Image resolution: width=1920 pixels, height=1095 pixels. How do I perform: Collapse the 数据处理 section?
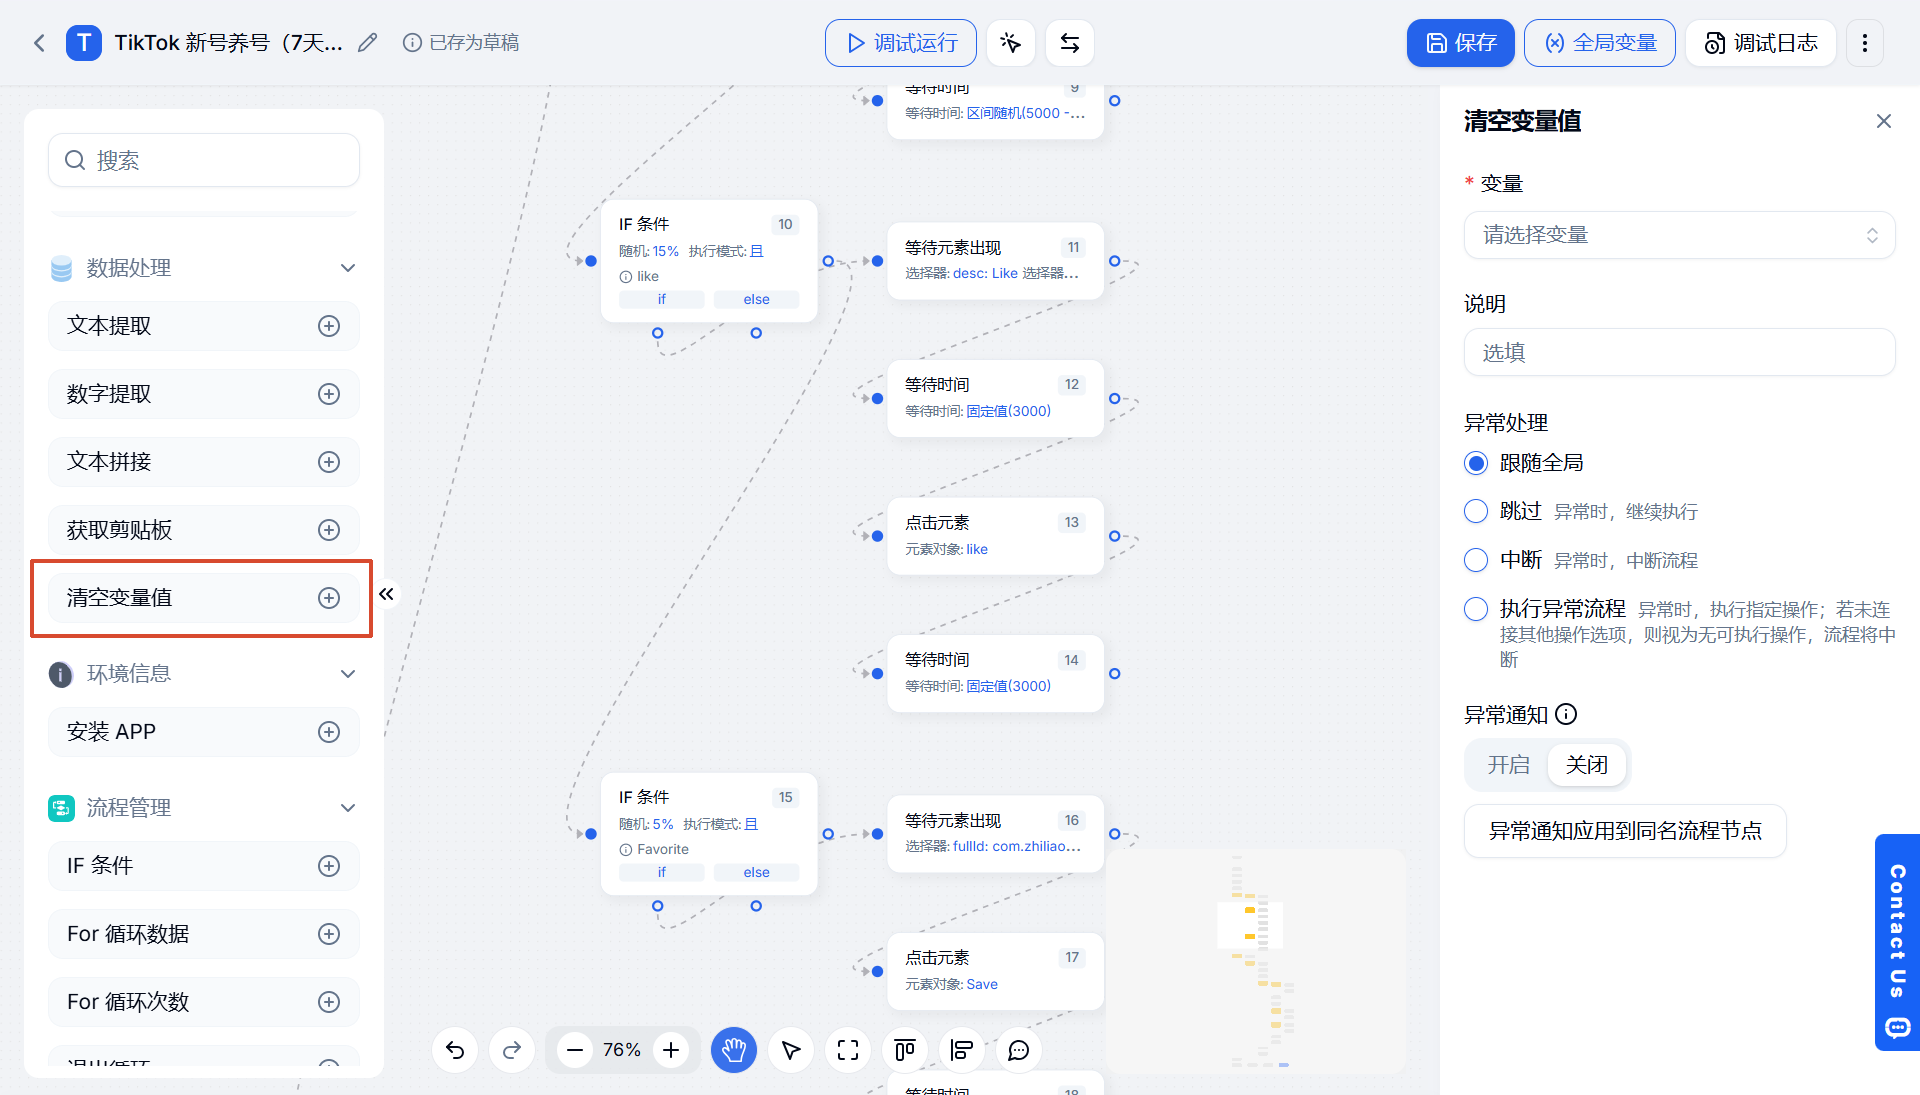tap(348, 268)
